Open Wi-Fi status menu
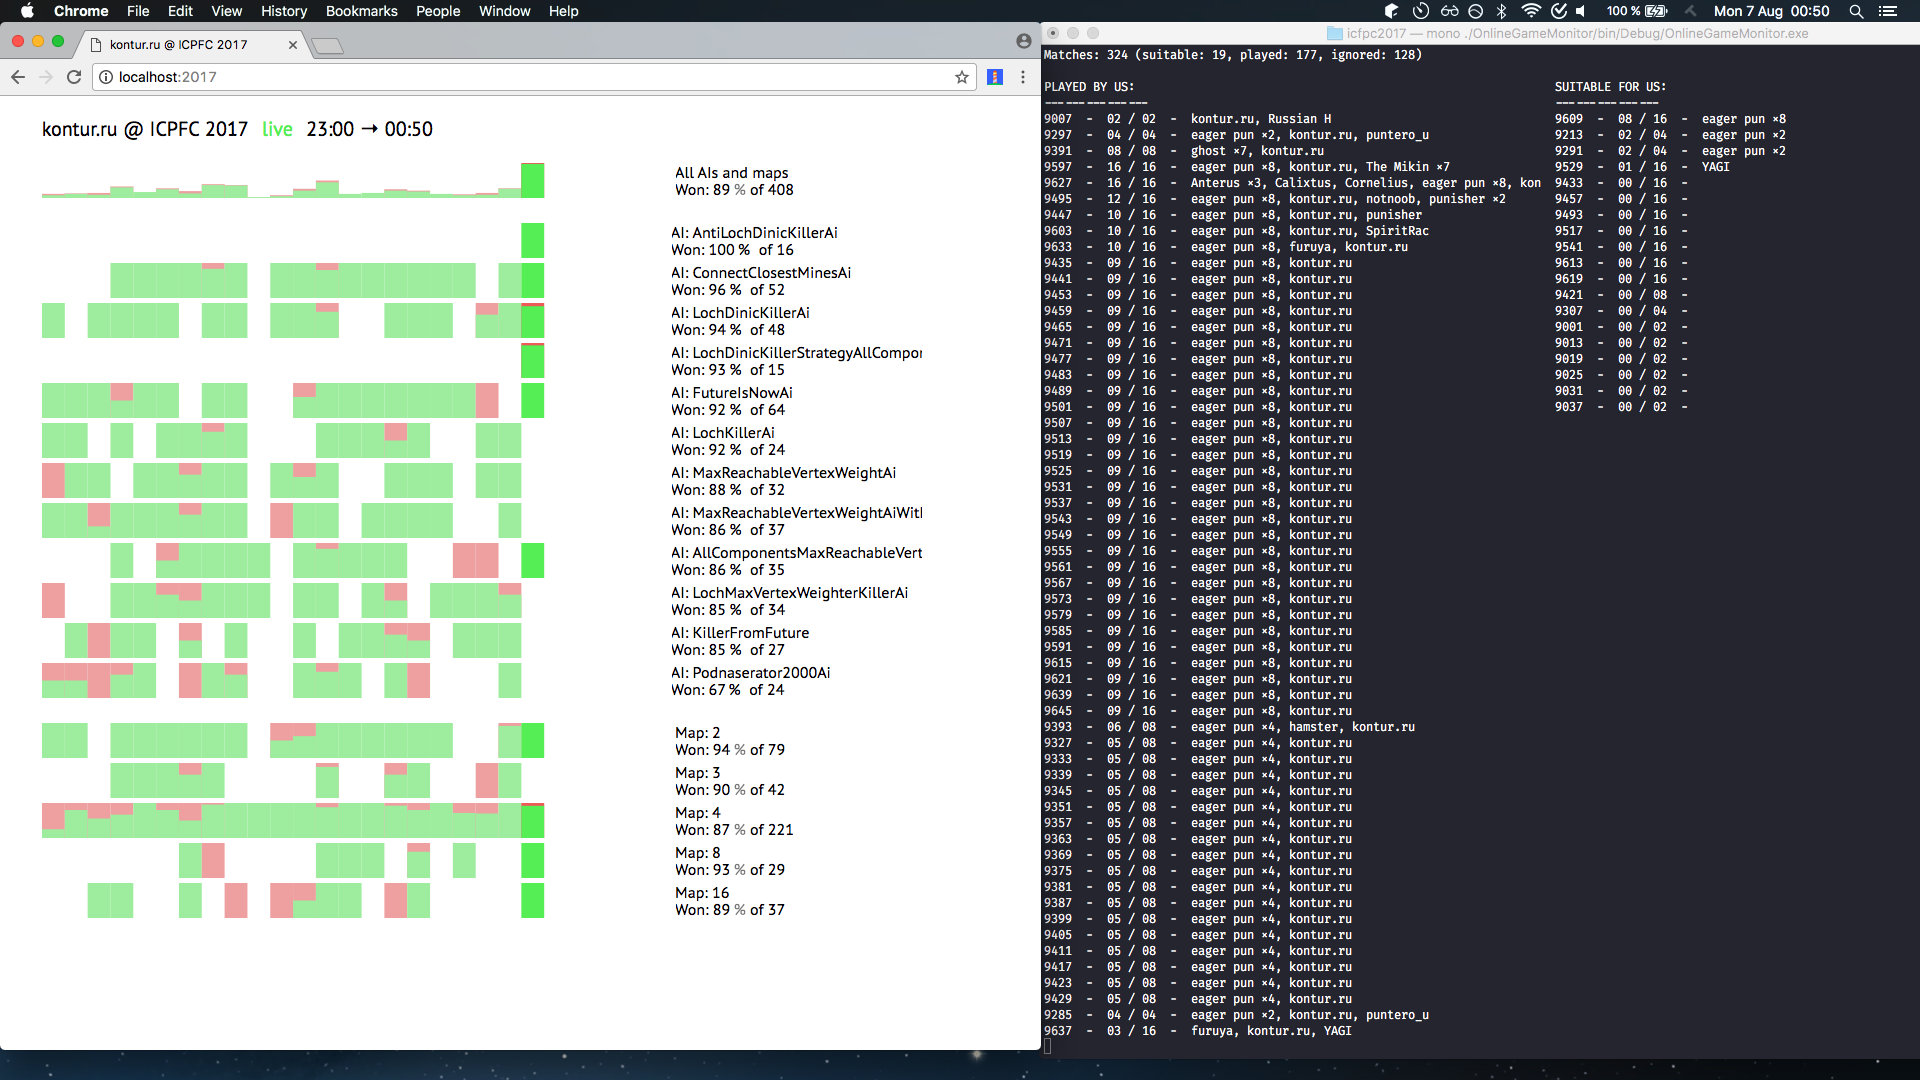1920x1080 pixels. [x=1530, y=11]
